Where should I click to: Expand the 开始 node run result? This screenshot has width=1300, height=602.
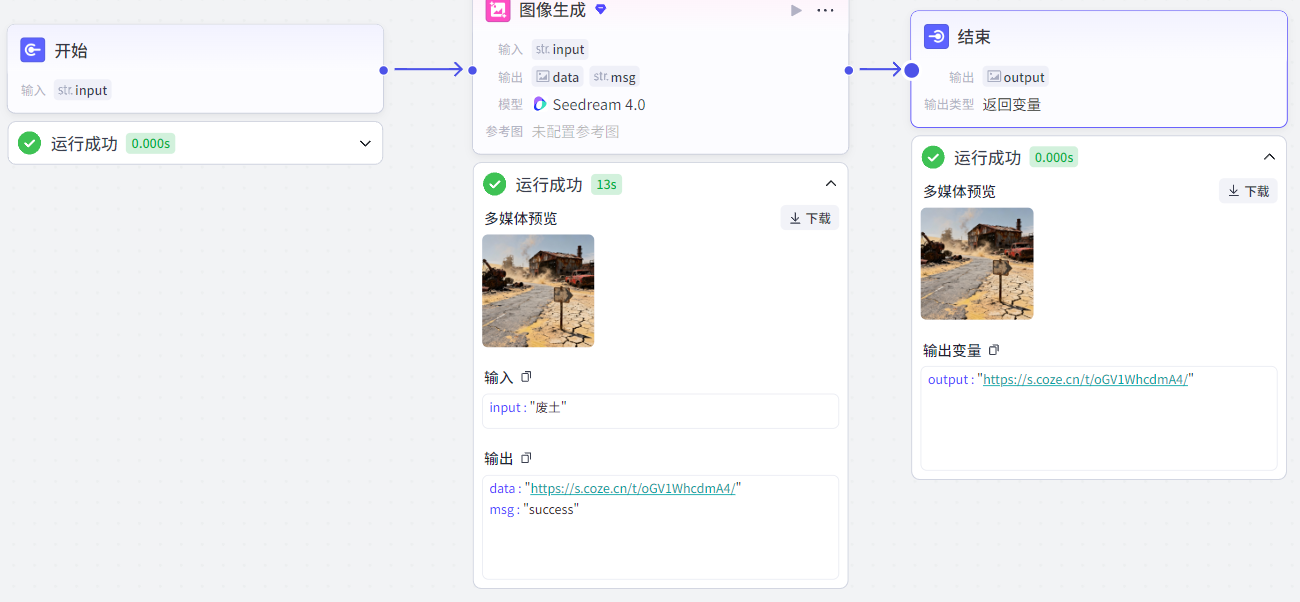[365, 143]
